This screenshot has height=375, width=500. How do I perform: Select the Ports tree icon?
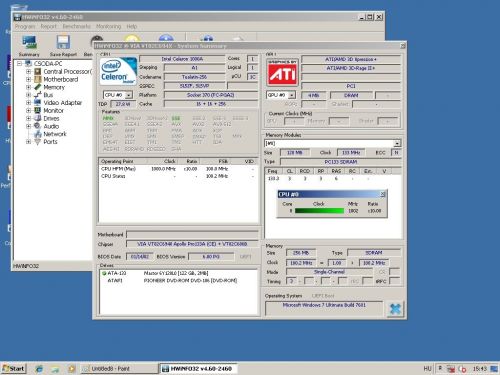pos(38,142)
